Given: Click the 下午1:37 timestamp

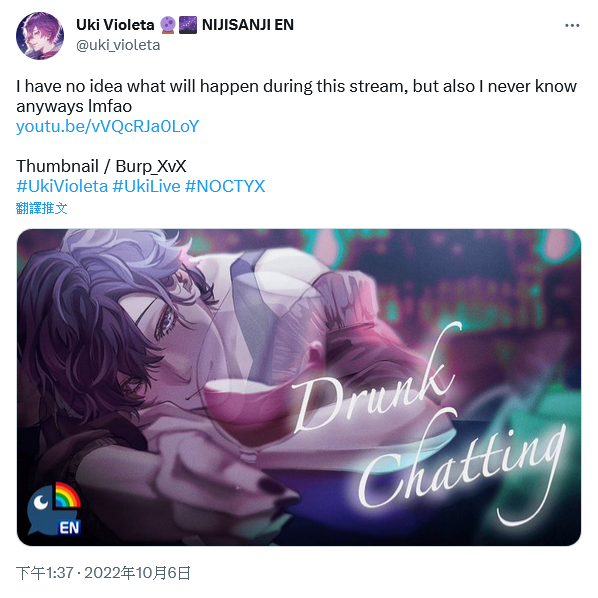Looking at the screenshot, I should [45, 573].
